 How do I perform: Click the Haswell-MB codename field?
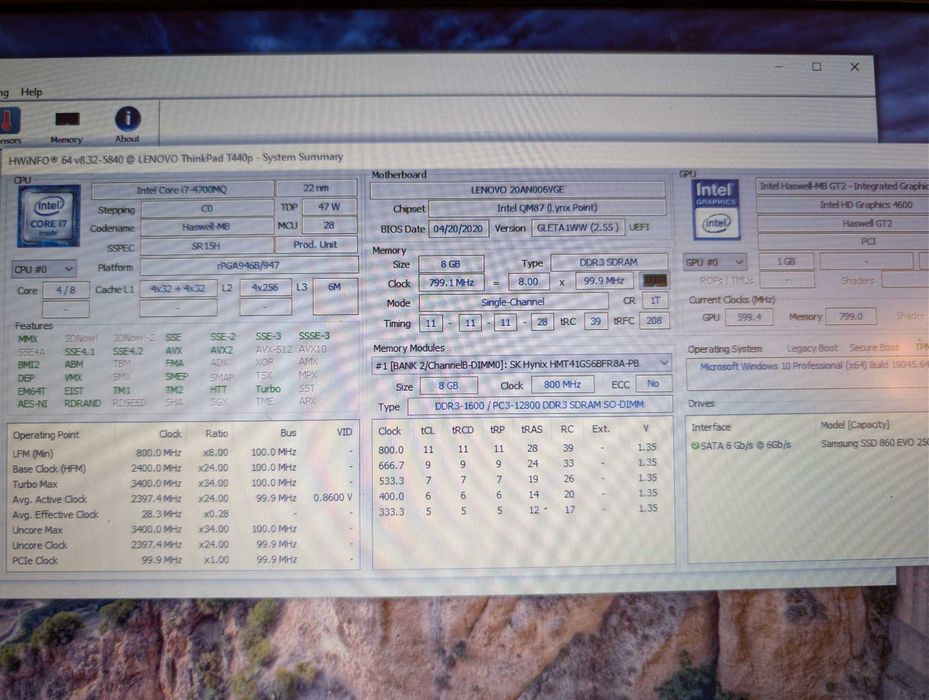(206, 226)
